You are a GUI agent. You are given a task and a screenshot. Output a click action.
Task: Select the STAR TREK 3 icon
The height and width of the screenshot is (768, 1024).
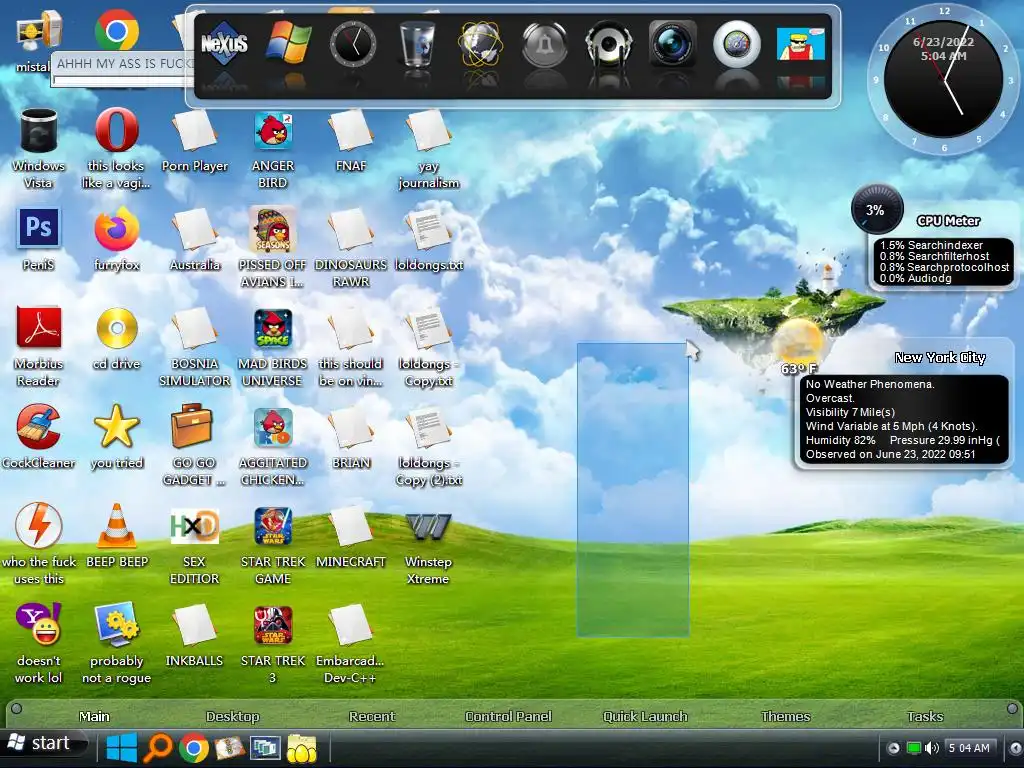pos(273,625)
